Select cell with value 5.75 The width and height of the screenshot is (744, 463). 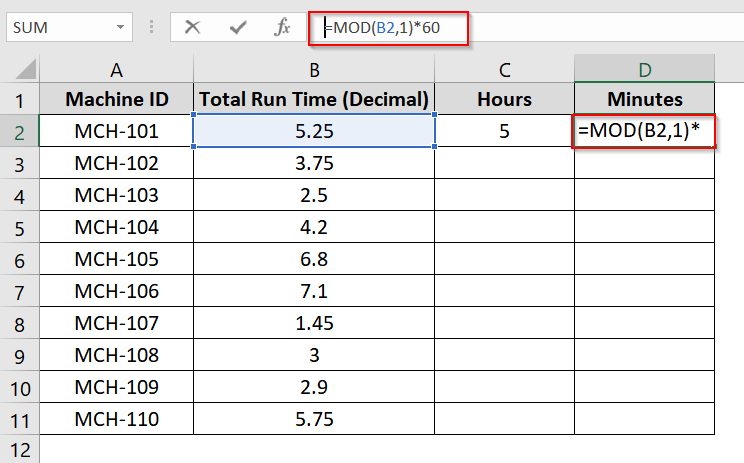click(314, 419)
